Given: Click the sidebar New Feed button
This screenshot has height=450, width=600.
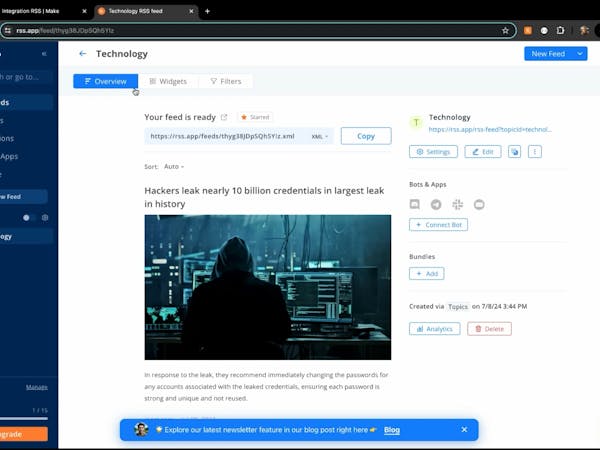Looking at the screenshot, I should point(24,197).
